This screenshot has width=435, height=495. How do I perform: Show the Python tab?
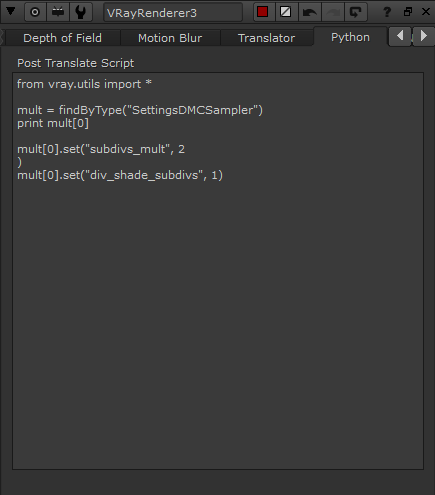pyautogui.click(x=350, y=37)
